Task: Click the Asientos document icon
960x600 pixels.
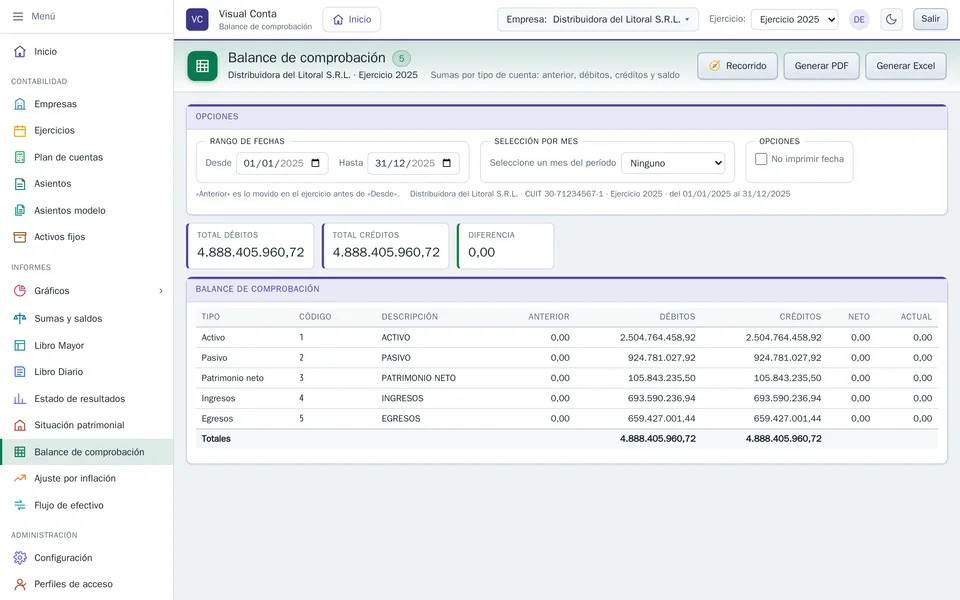Action: pos(20,184)
